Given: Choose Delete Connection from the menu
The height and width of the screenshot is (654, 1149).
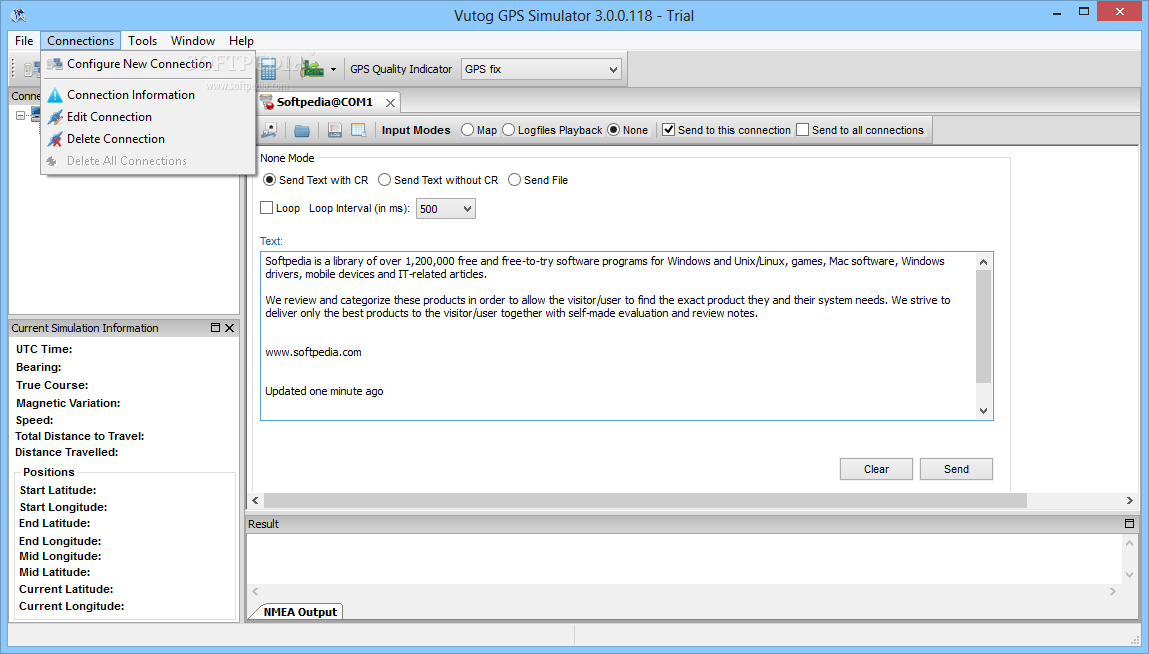Looking at the screenshot, I should [x=147, y=139].
